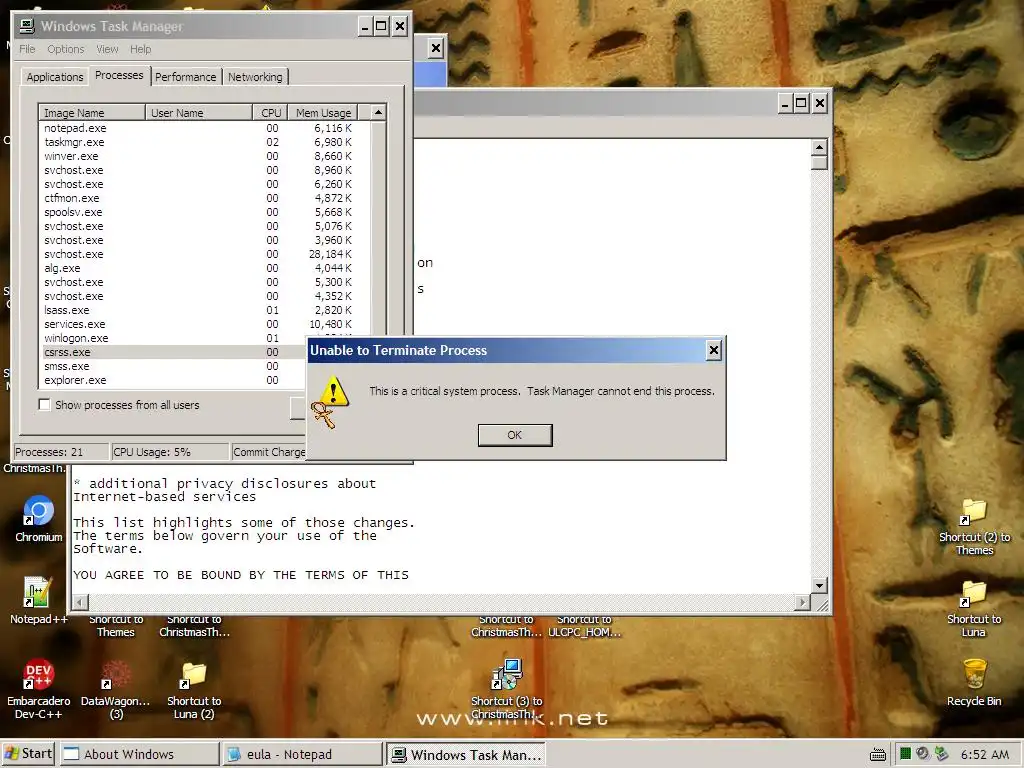This screenshot has width=1024, height=768.
Task: Open the DataWagon (3) desktop shortcut
Action: coord(116,688)
